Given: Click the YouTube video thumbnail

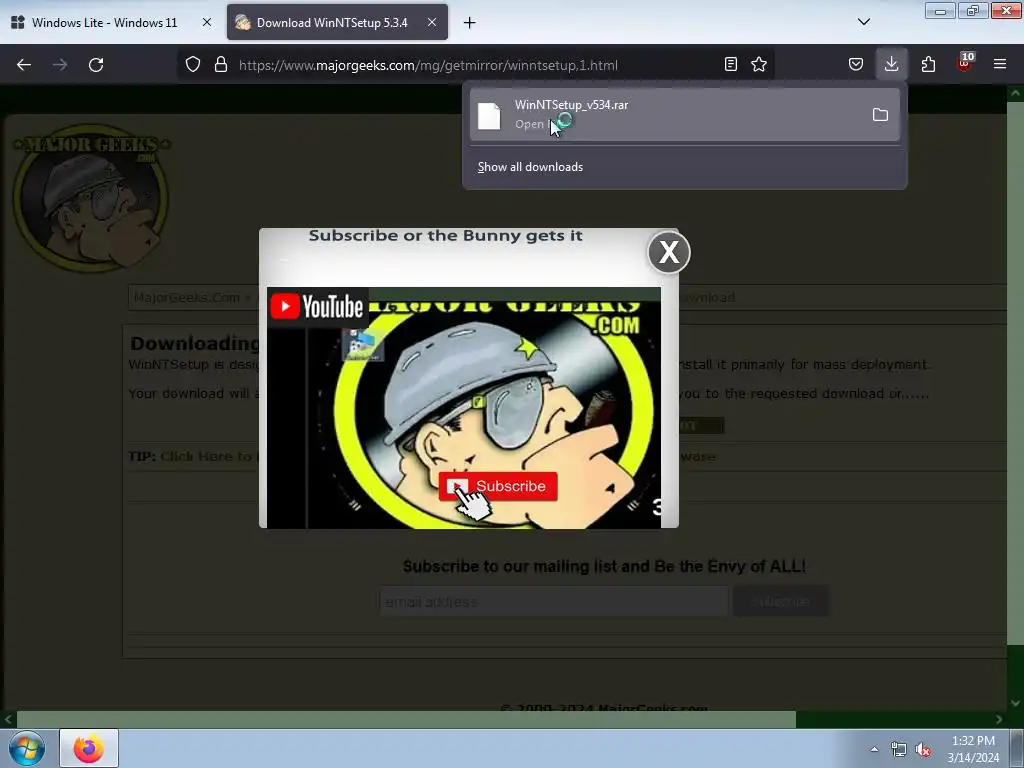Looking at the screenshot, I should coord(464,408).
